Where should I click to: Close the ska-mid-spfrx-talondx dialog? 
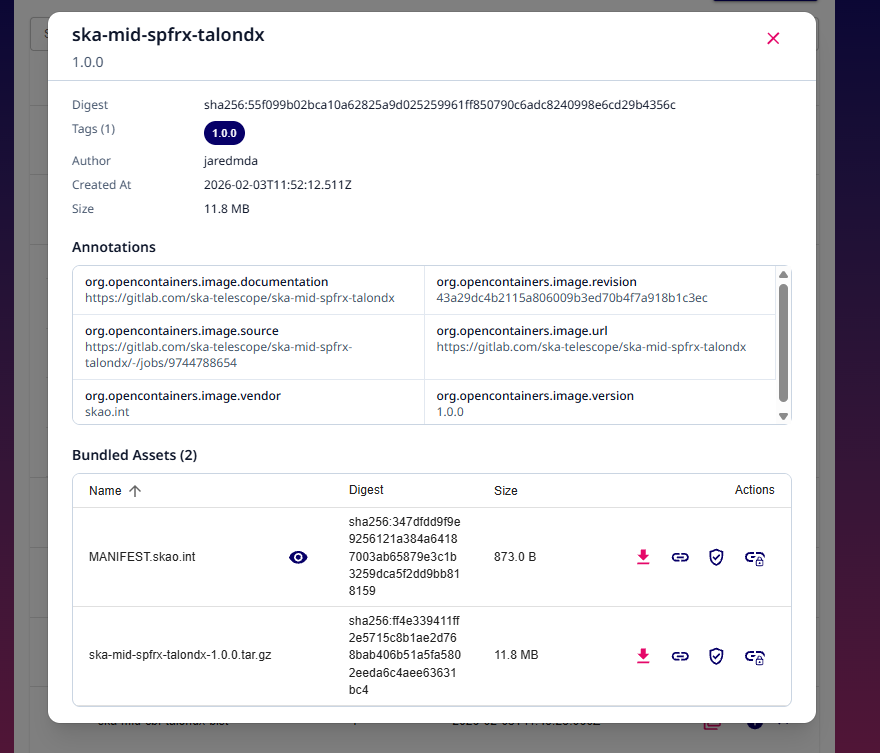pyautogui.click(x=773, y=38)
